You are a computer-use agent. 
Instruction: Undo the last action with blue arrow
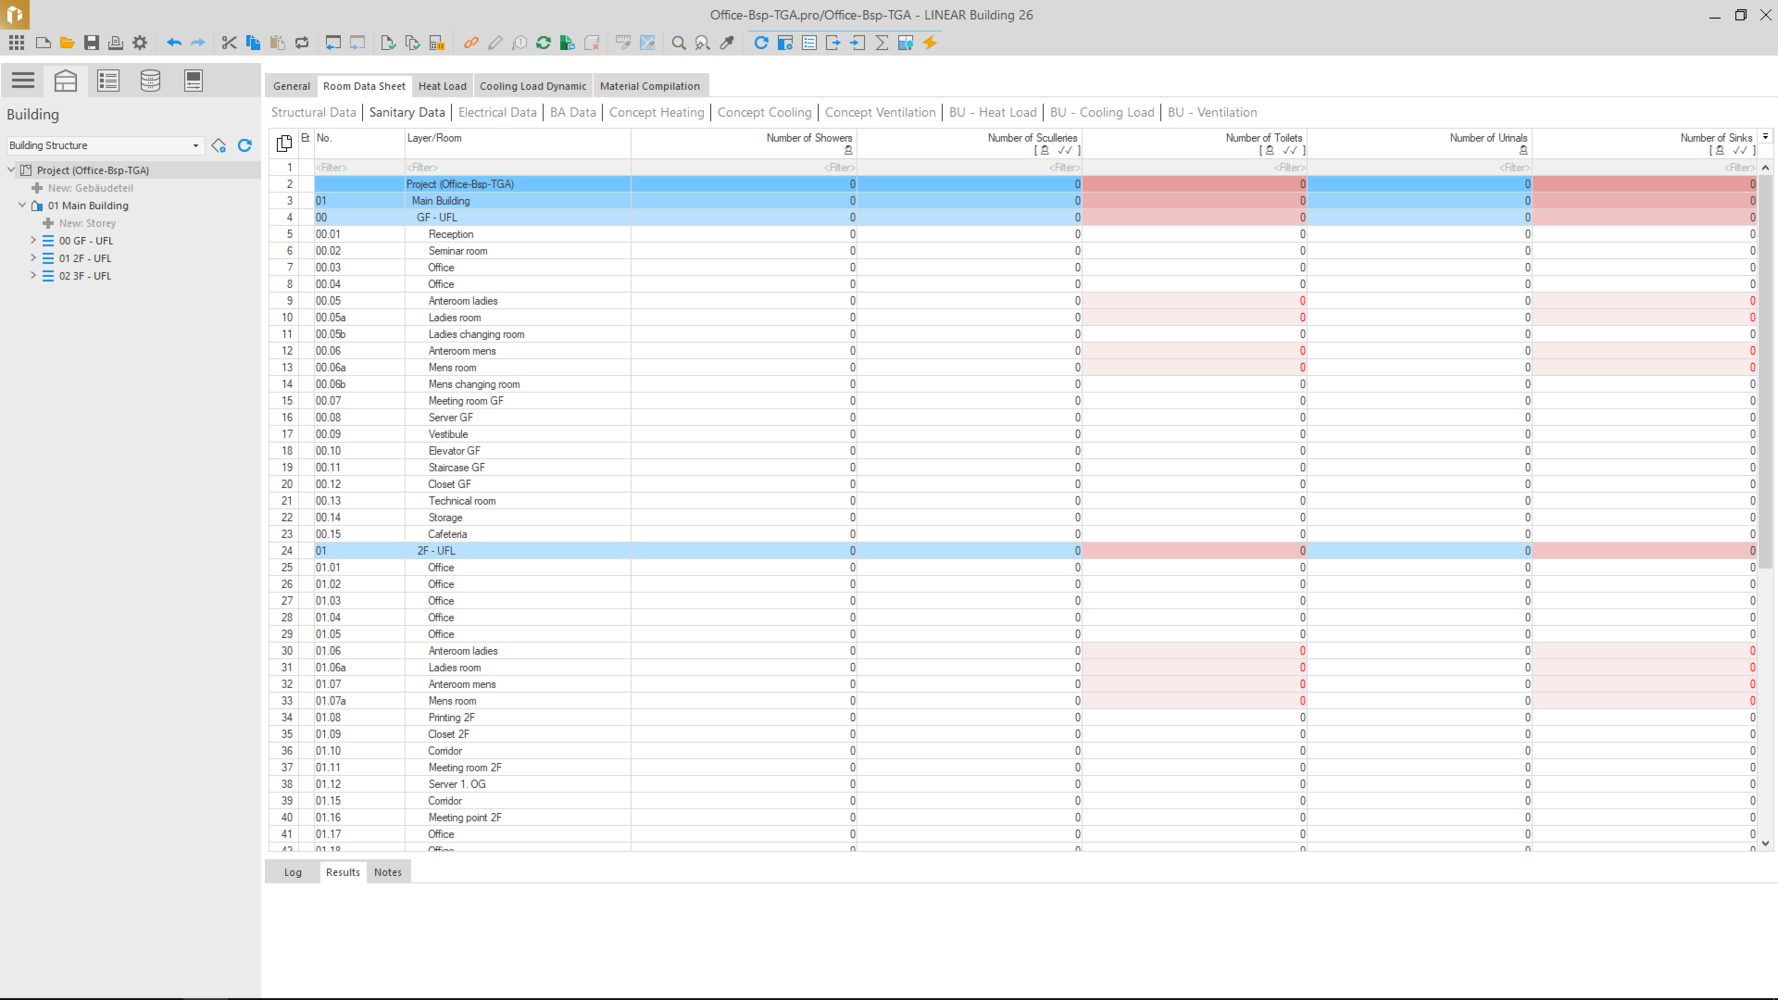point(174,43)
